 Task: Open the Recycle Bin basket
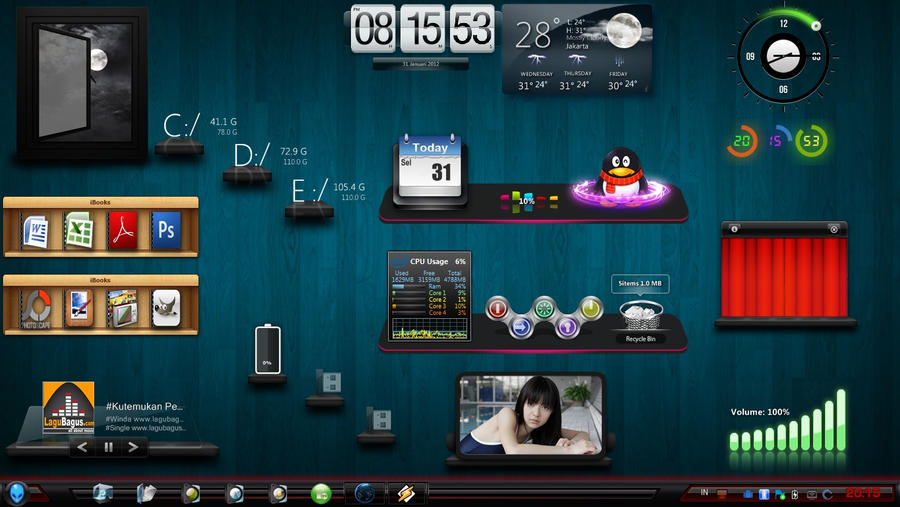click(641, 315)
